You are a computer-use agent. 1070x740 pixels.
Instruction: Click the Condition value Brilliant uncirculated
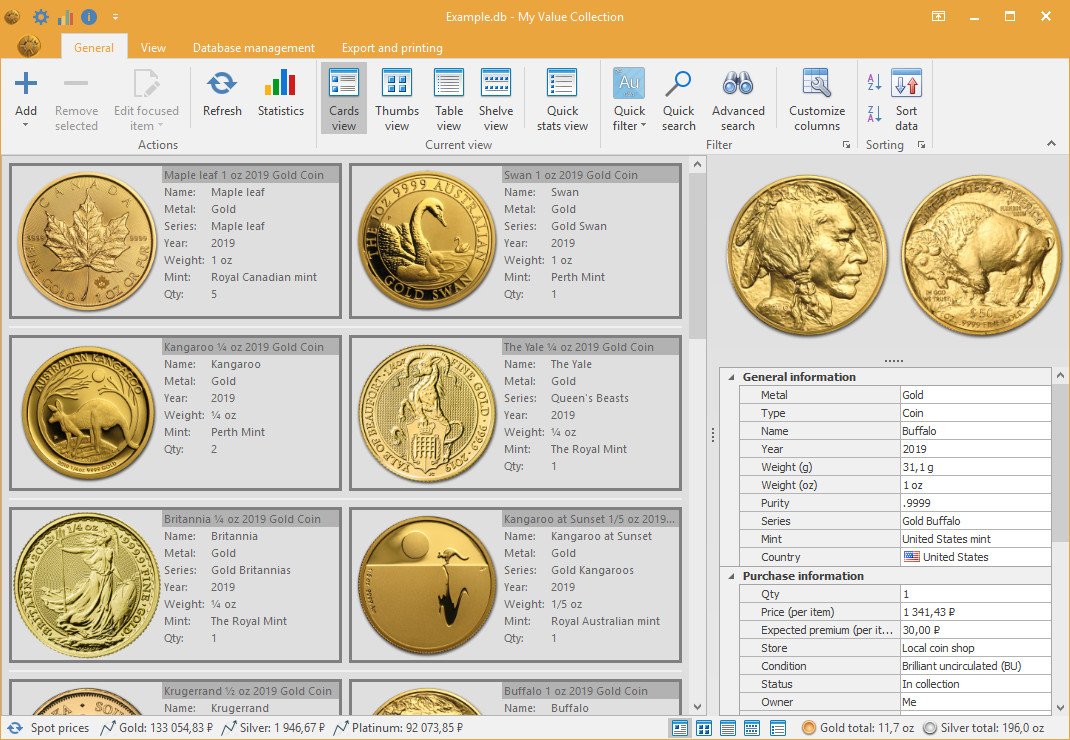coord(976,666)
